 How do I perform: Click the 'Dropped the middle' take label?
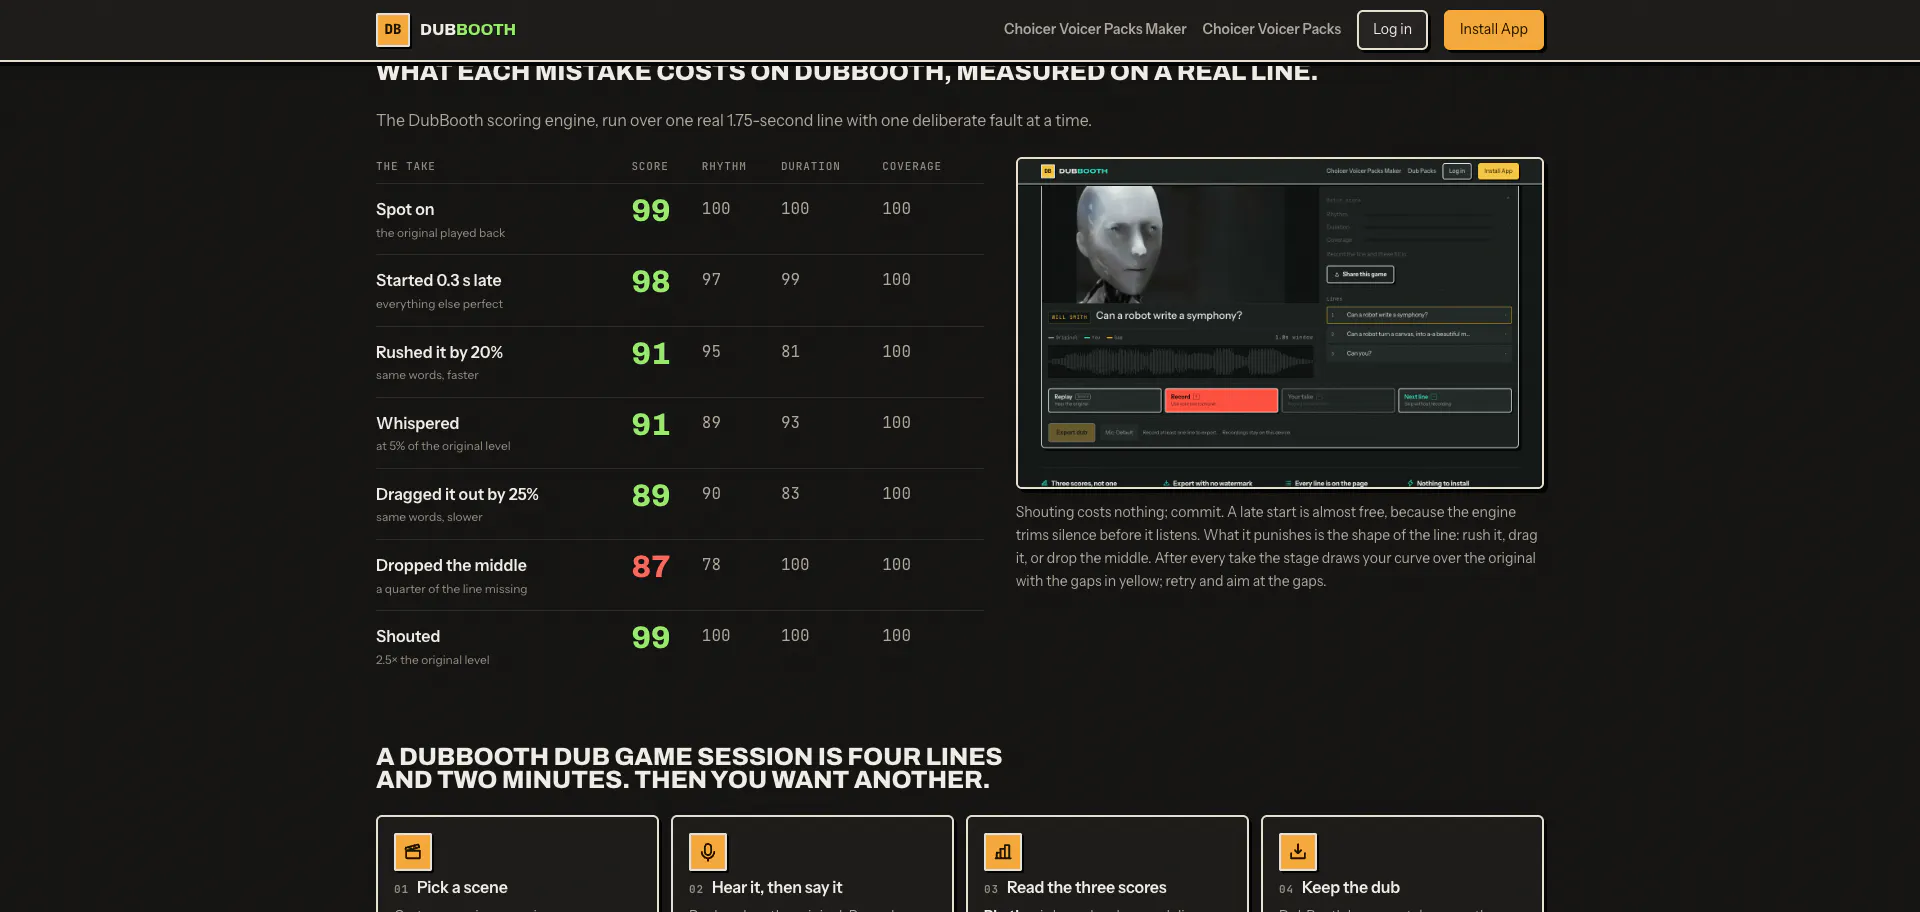point(451,565)
